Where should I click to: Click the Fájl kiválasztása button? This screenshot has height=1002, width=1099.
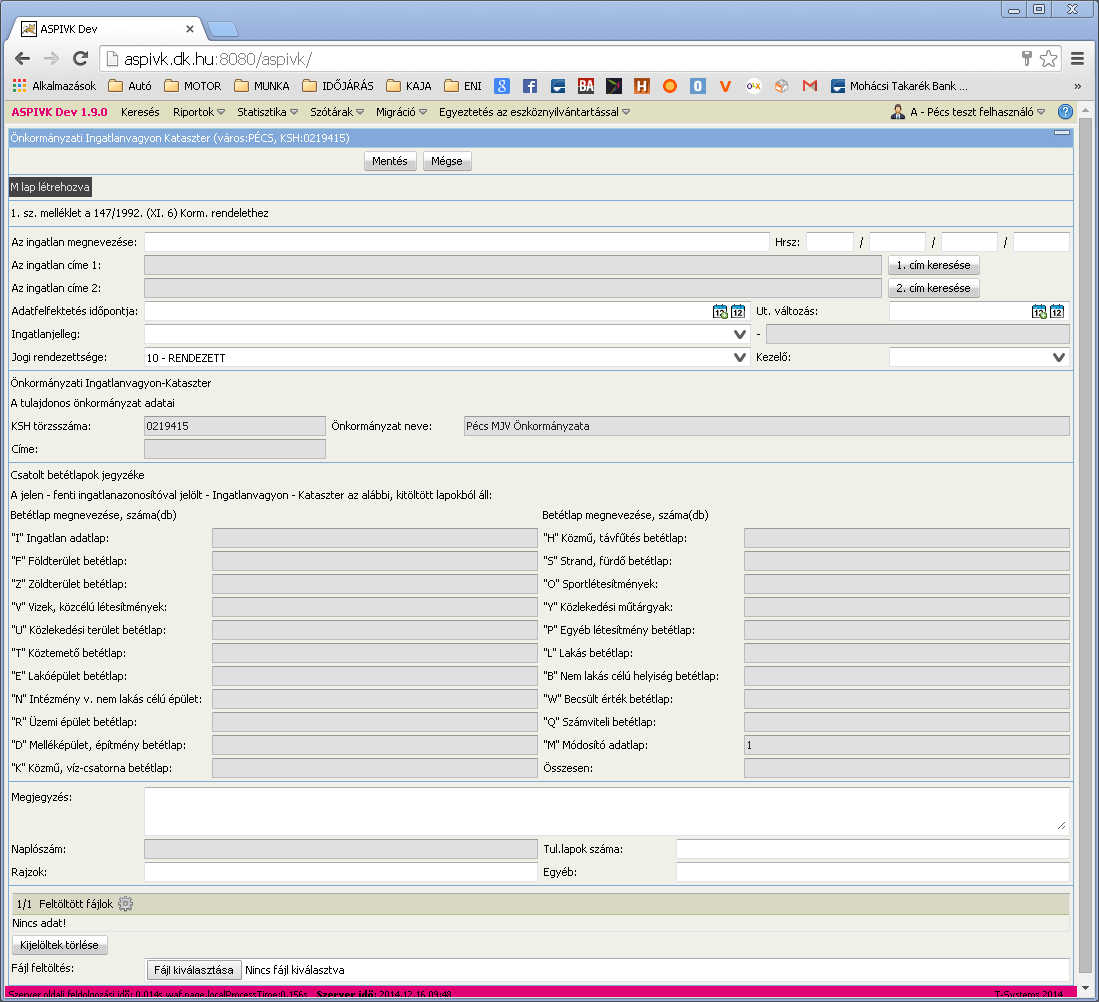point(193,970)
